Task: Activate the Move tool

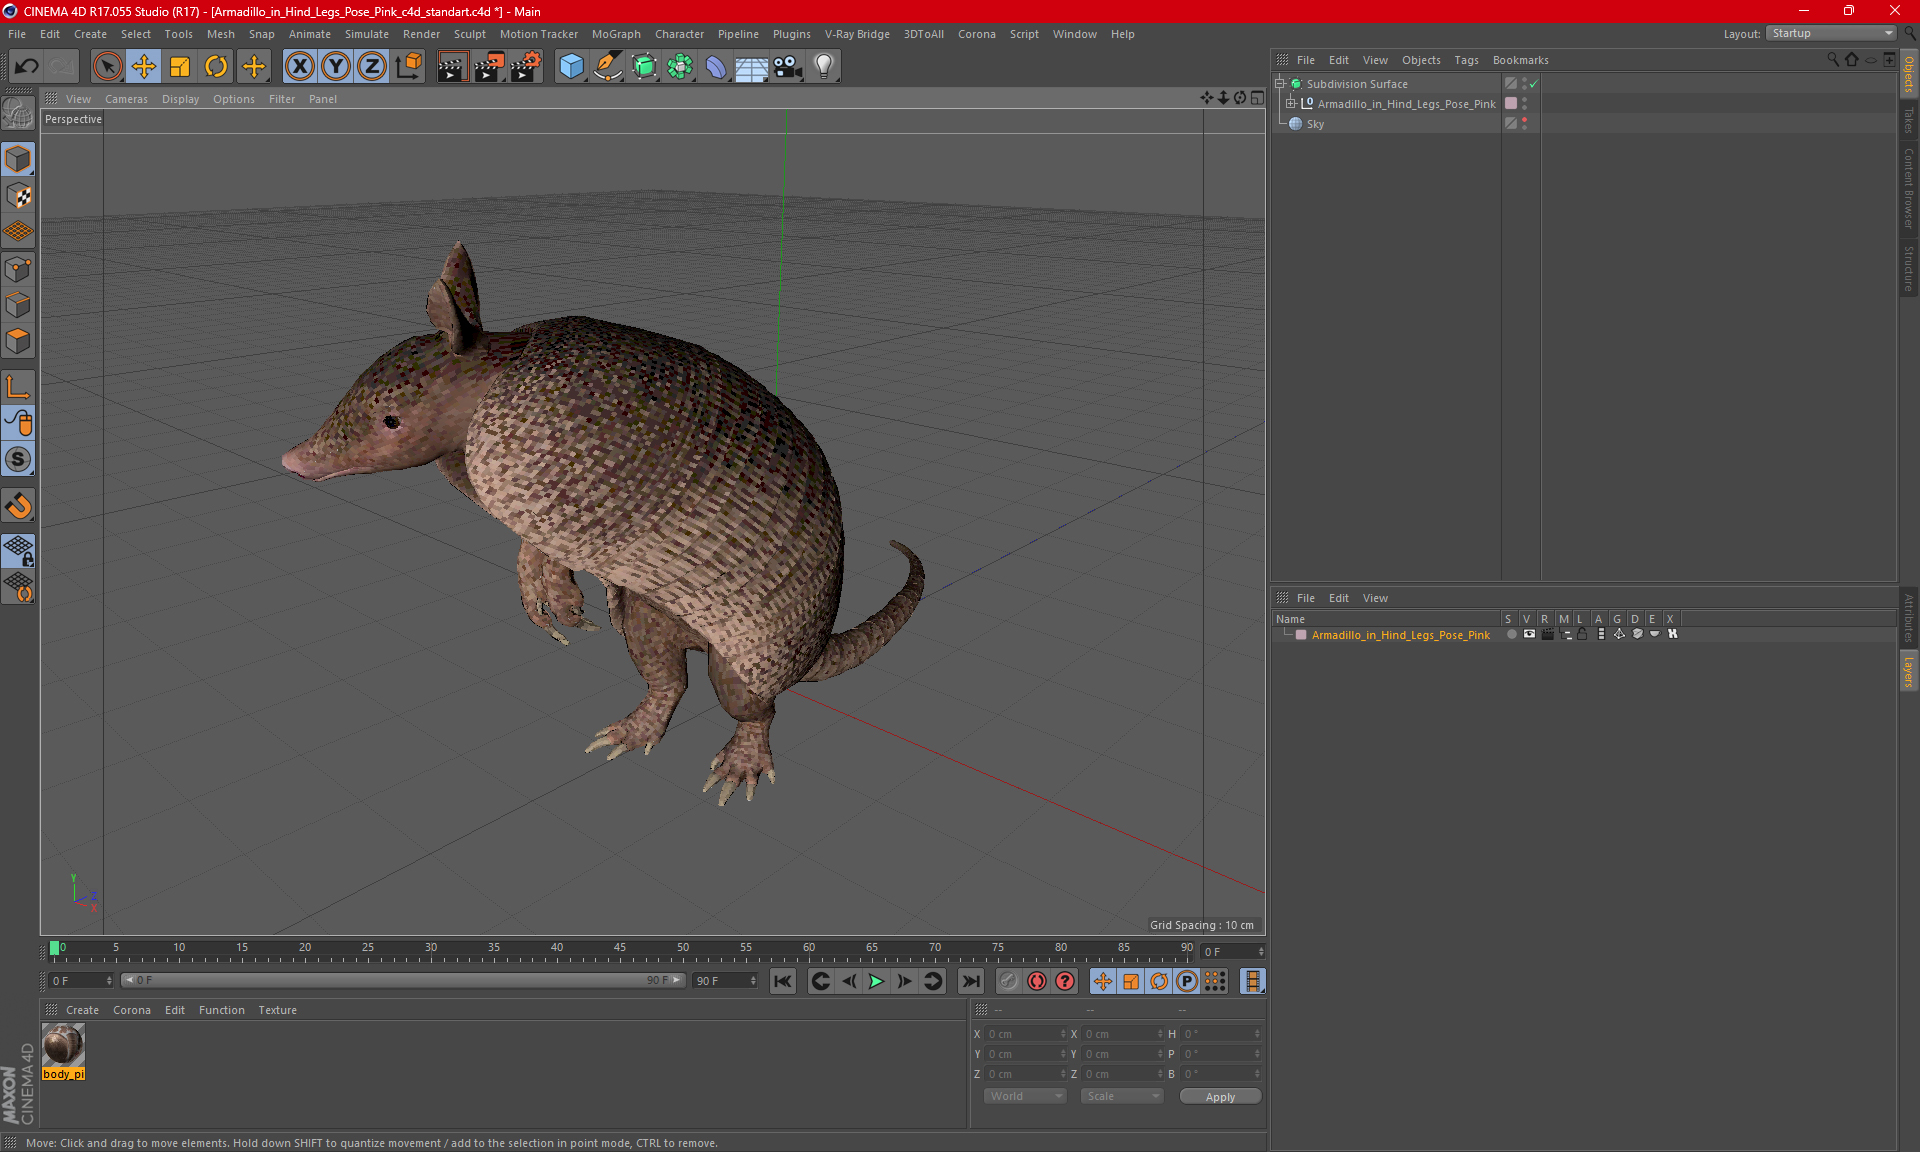Action: [144, 67]
